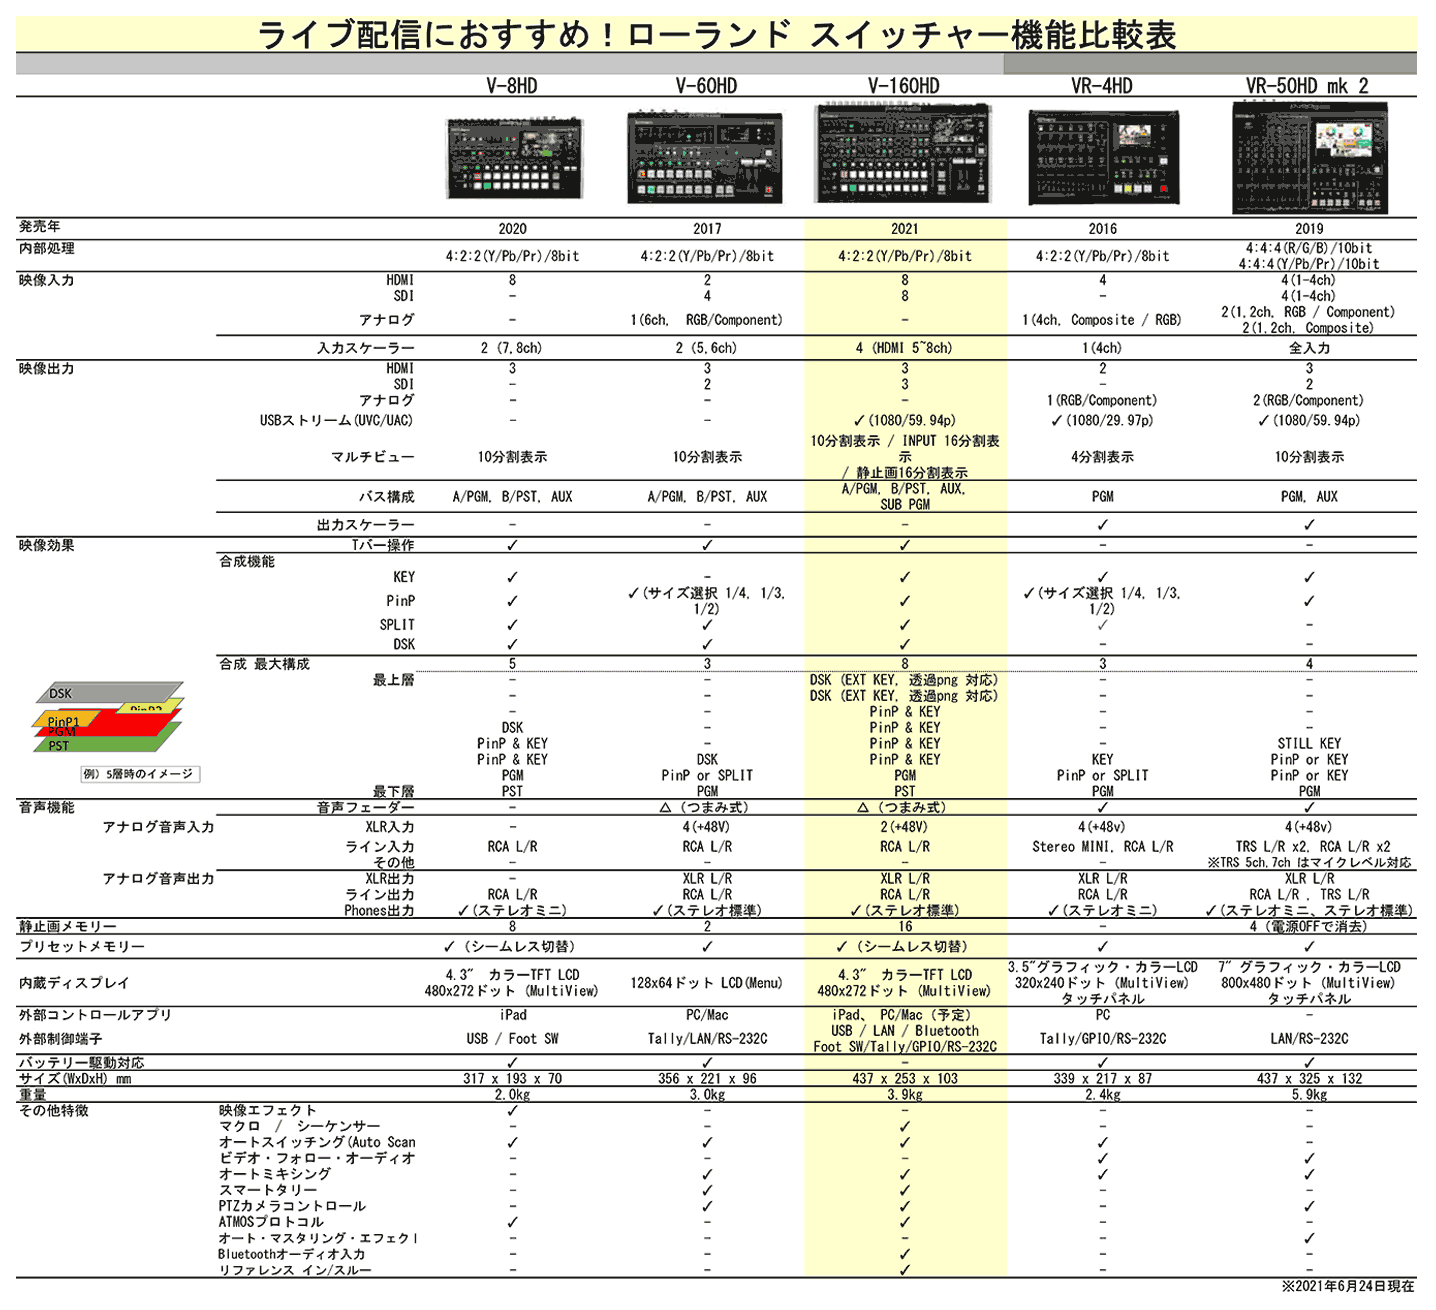Click the 映像出力 section label
The image size is (1436, 1310).
tap(47, 368)
